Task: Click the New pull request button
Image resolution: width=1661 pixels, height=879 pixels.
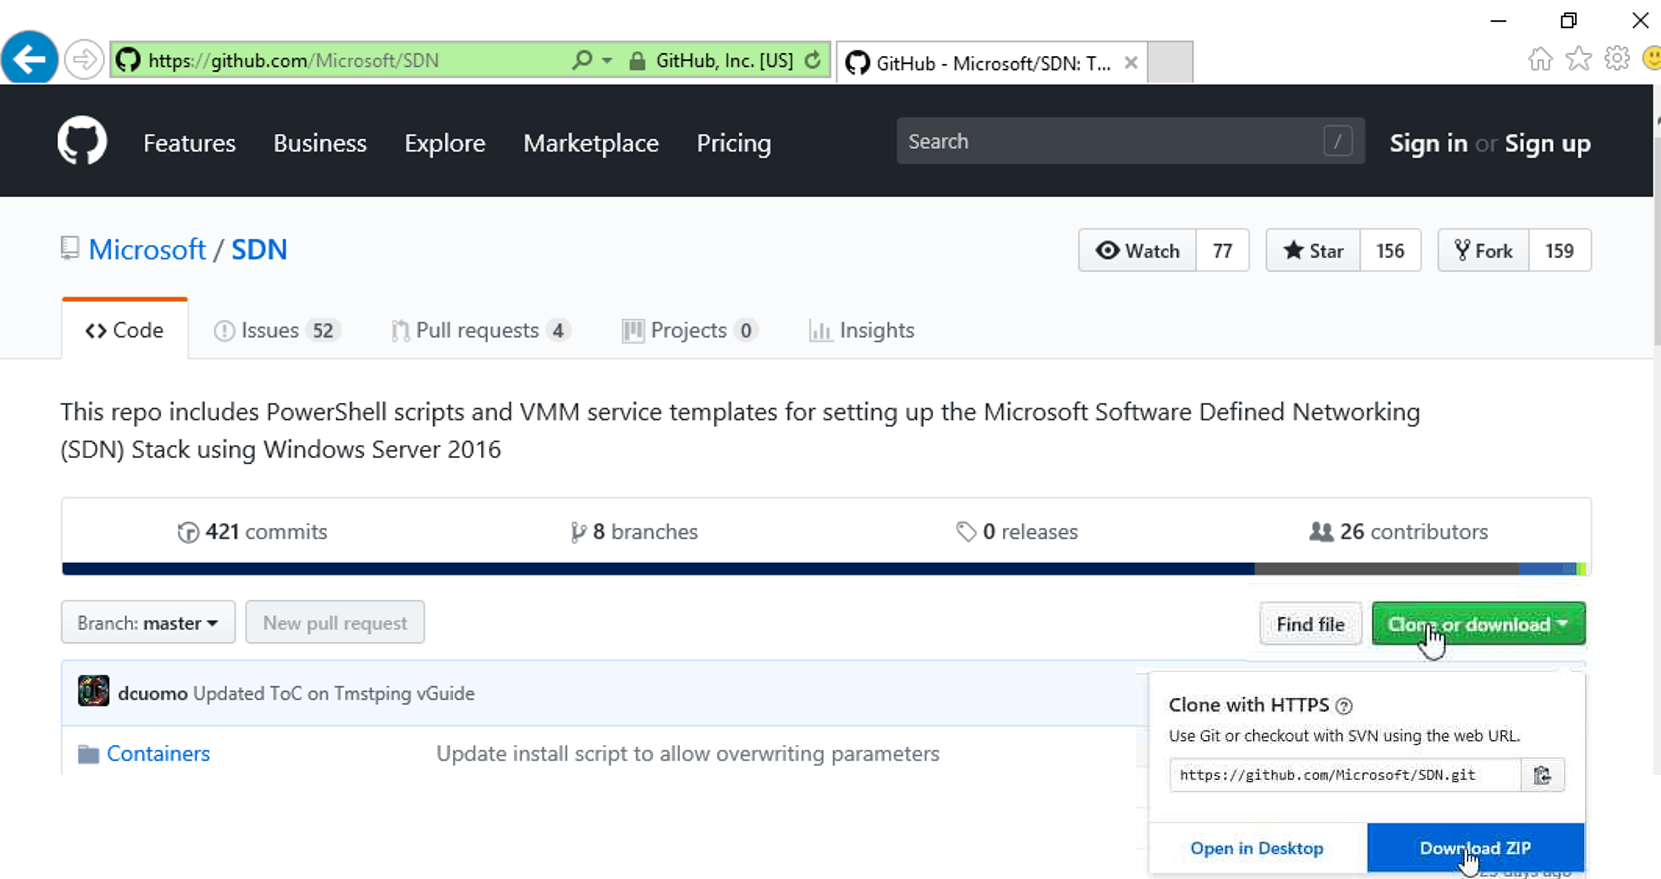Action: pyautogui.click(x=335, y=623)
